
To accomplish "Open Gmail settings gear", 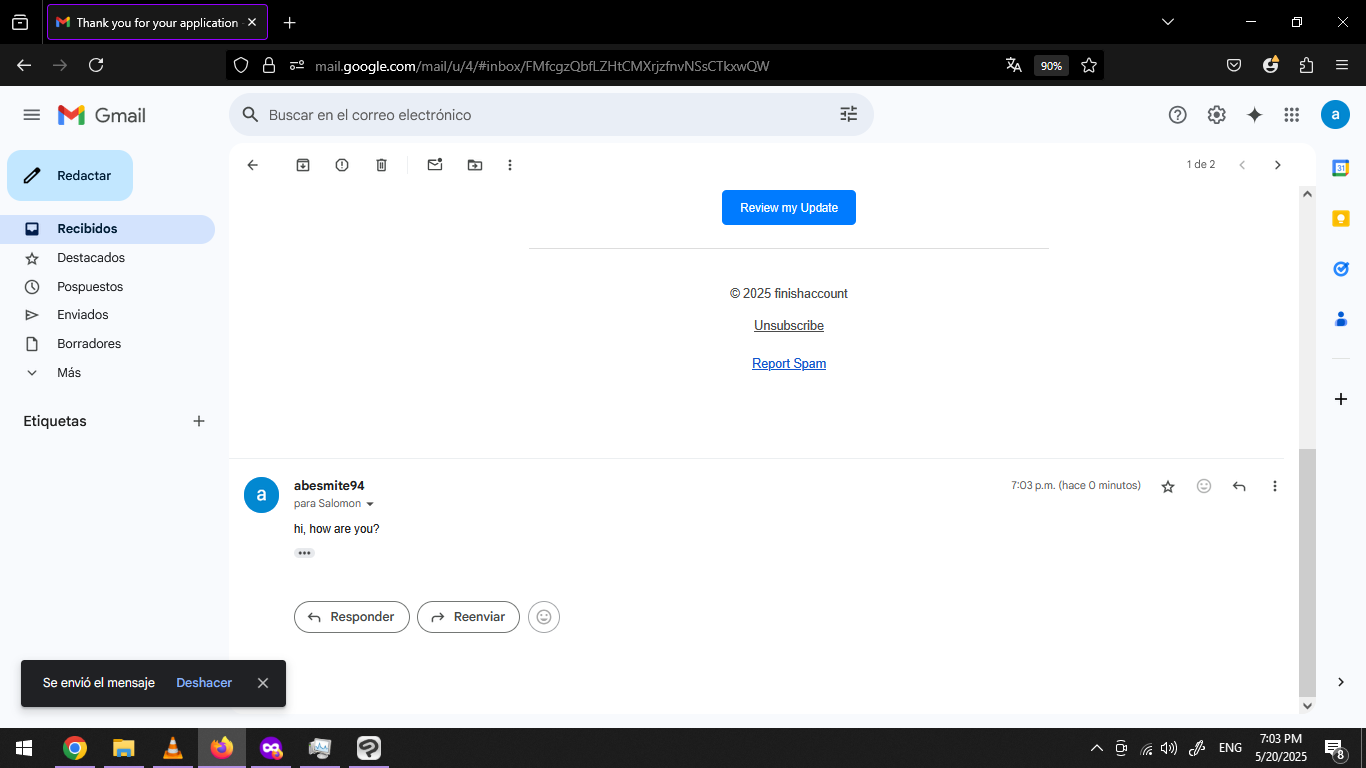I will 1216,115.
